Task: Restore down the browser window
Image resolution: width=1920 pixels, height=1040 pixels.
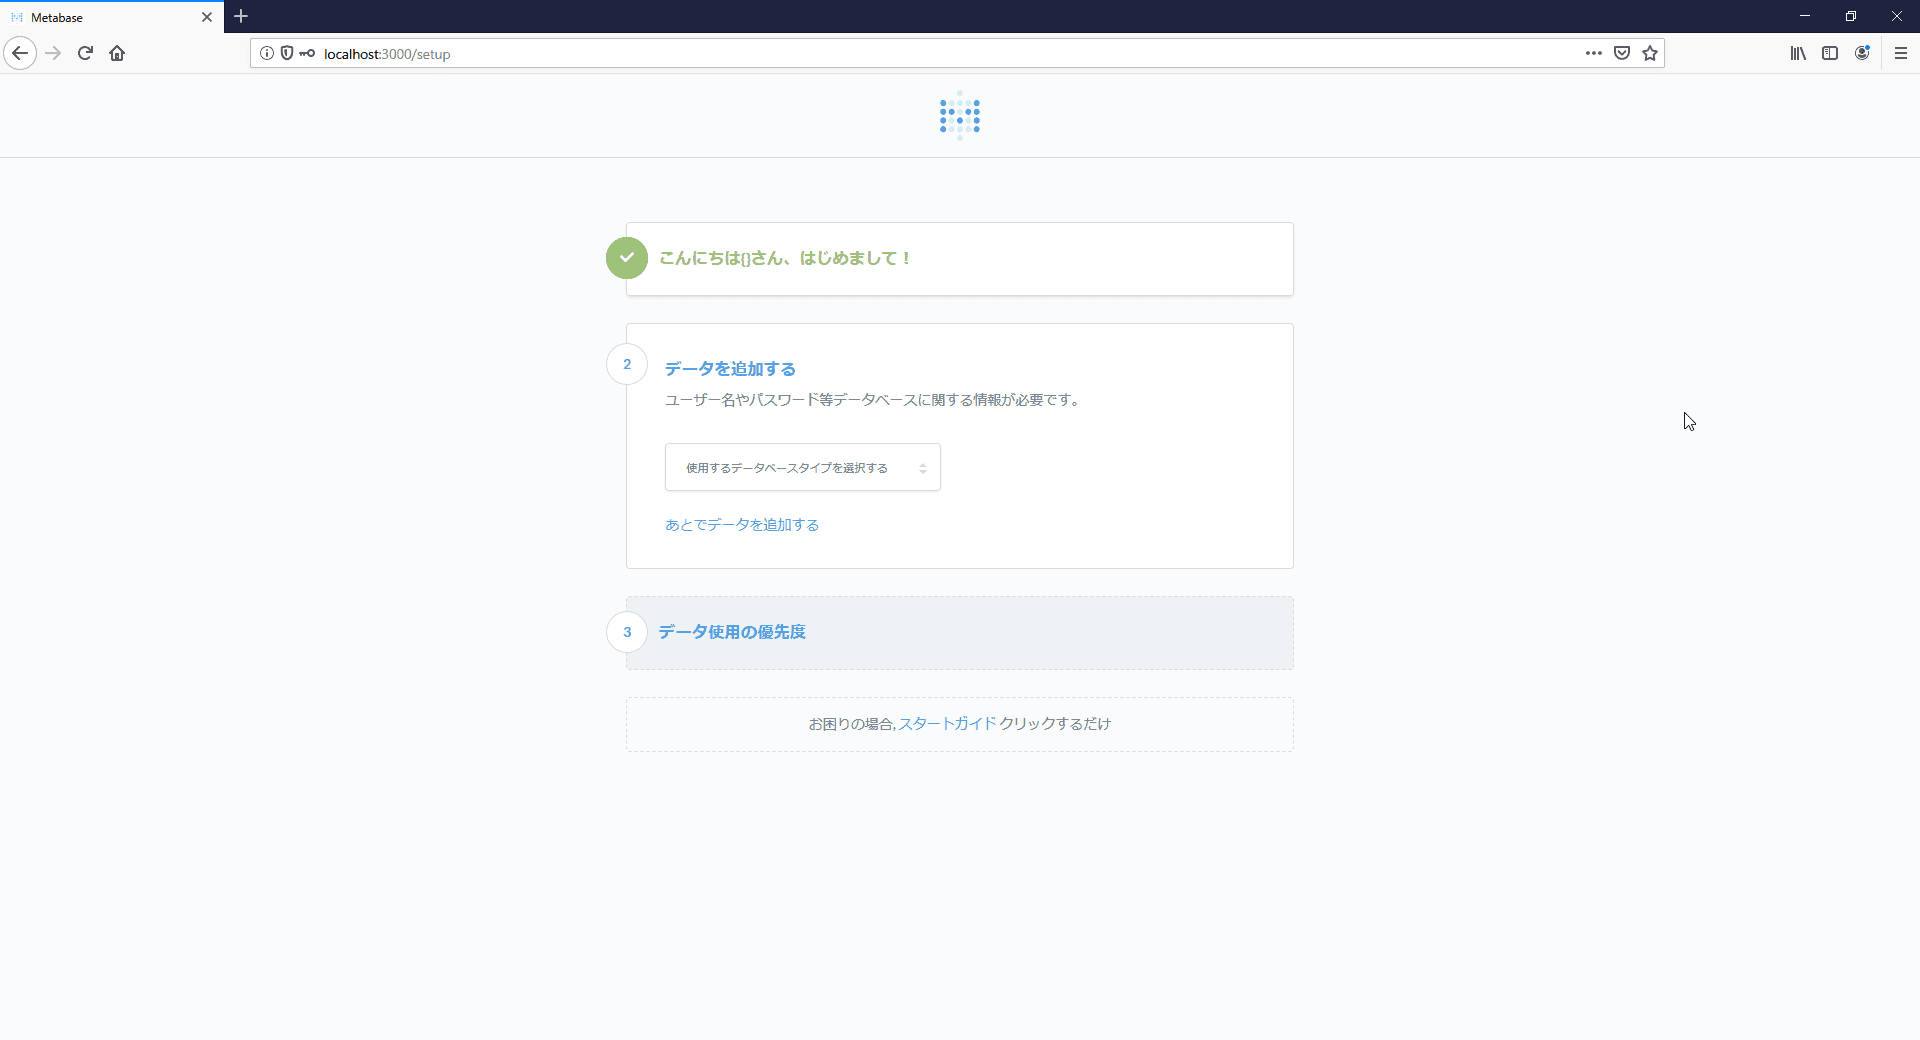Action: pos(1851,16)
